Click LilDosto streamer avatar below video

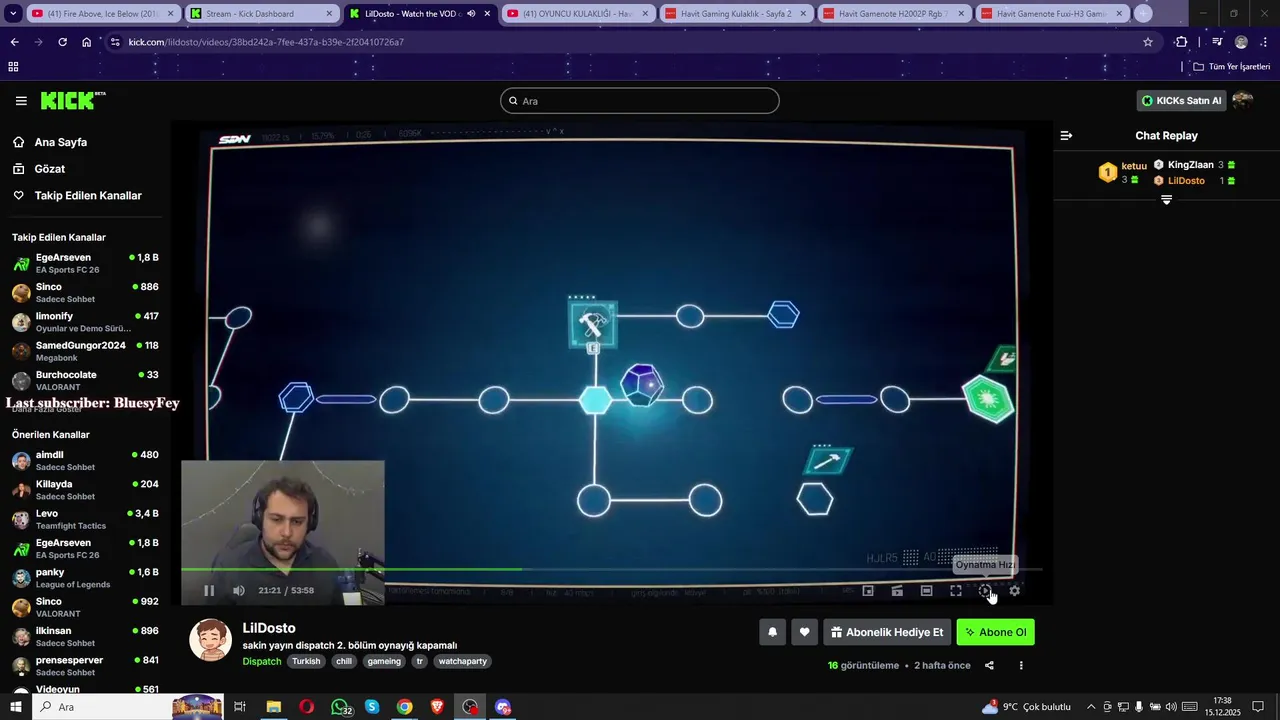point(211,640)
